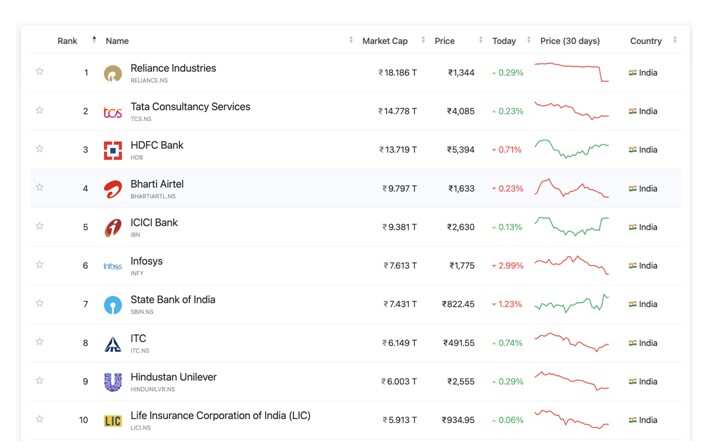The image size is (722, 447).
Task: Click the Reliance Industries logo
Action: (113, 73)
